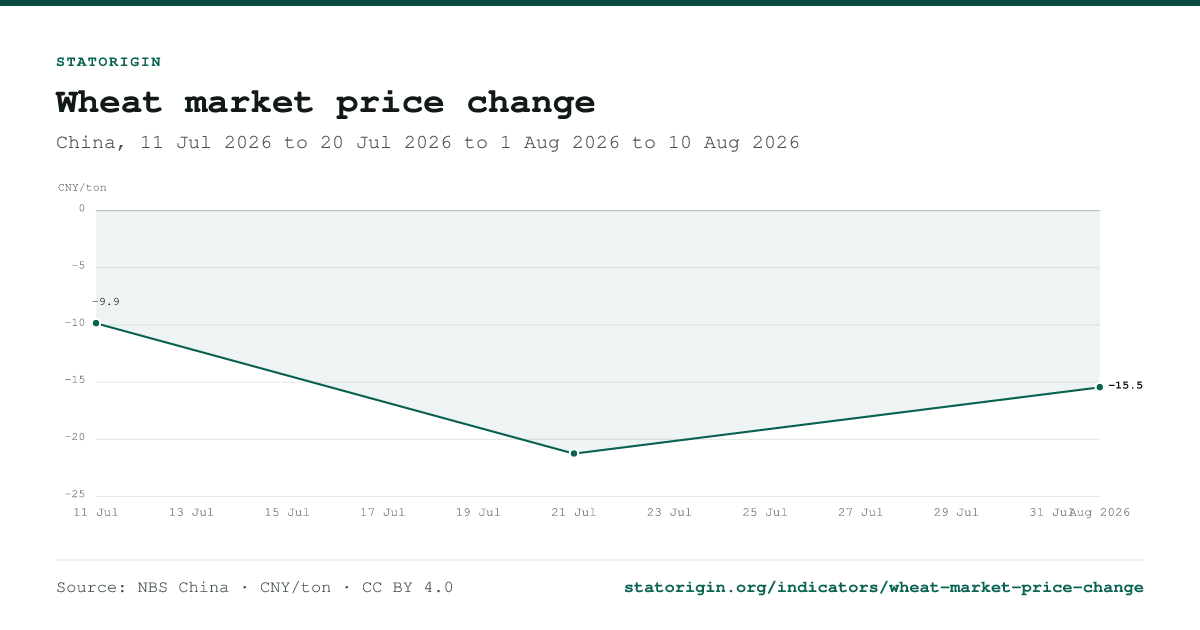The image size is (1200, 630).
Task: Click the 19 Jul x-axis tick label
Action: (x=478, y=512)
